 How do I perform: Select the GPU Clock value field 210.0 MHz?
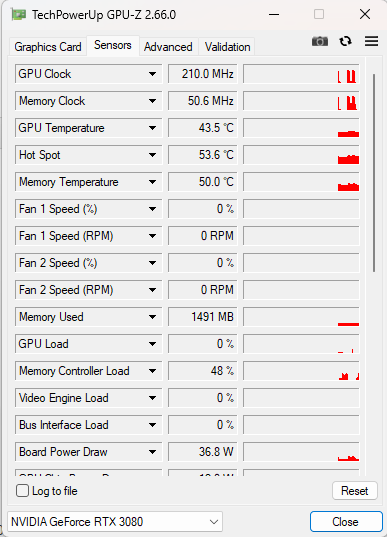point(202,74)
